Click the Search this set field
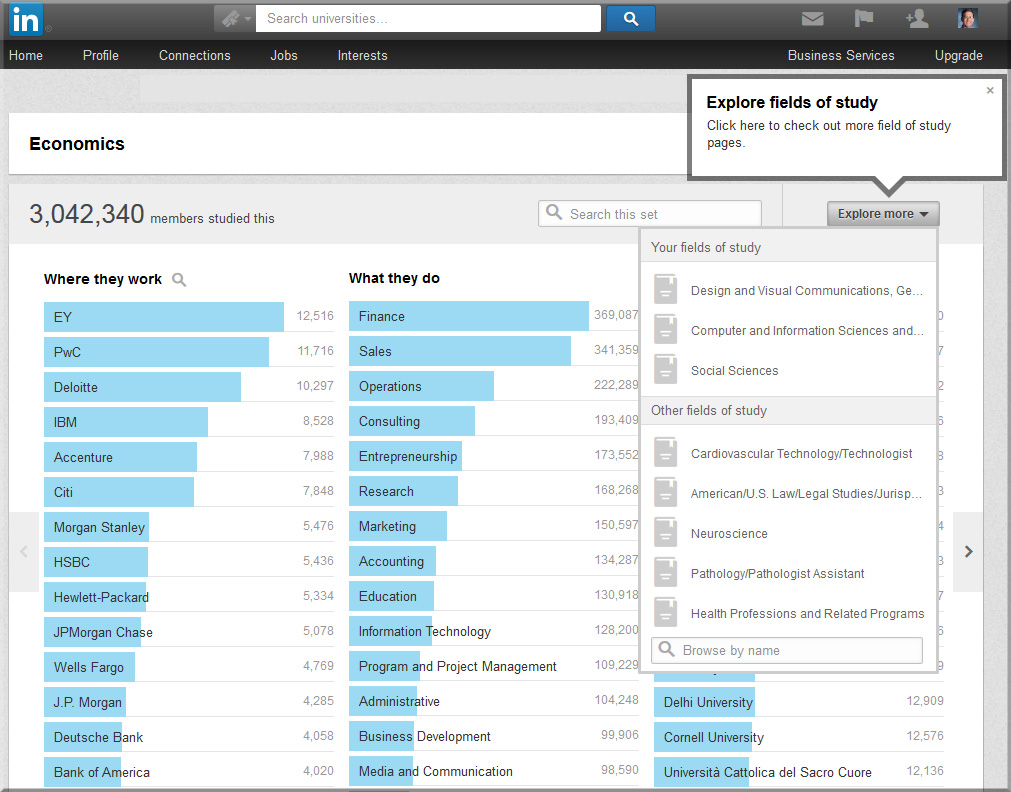This screenshot has width=1011, height=792. coord(650,213)
